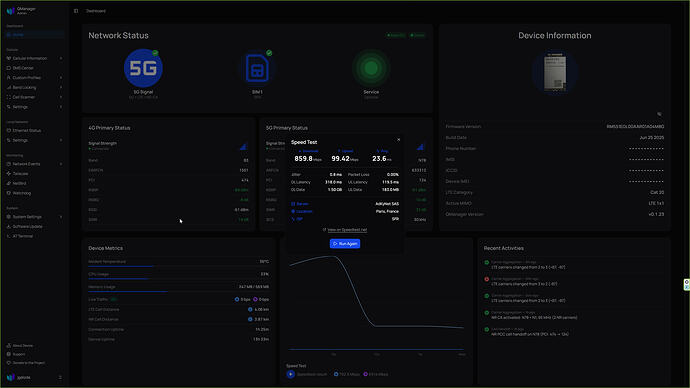Click the Paris, France location value
The width and height of the screenshot is (690, 388).
(387, 211)
